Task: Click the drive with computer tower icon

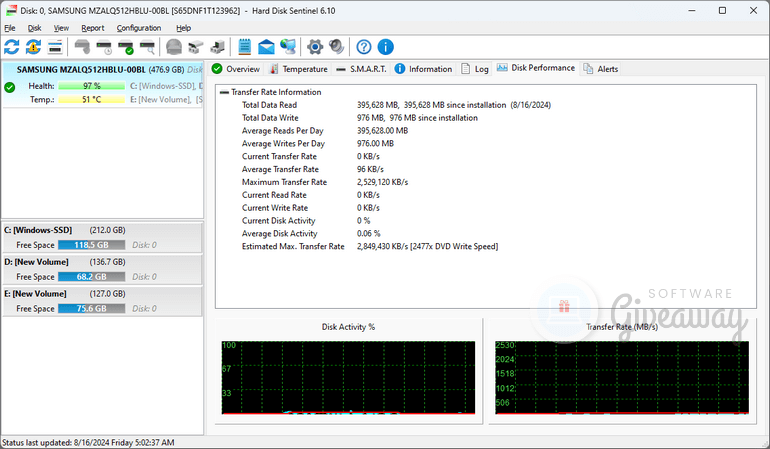Action: [x=217, y=47]
